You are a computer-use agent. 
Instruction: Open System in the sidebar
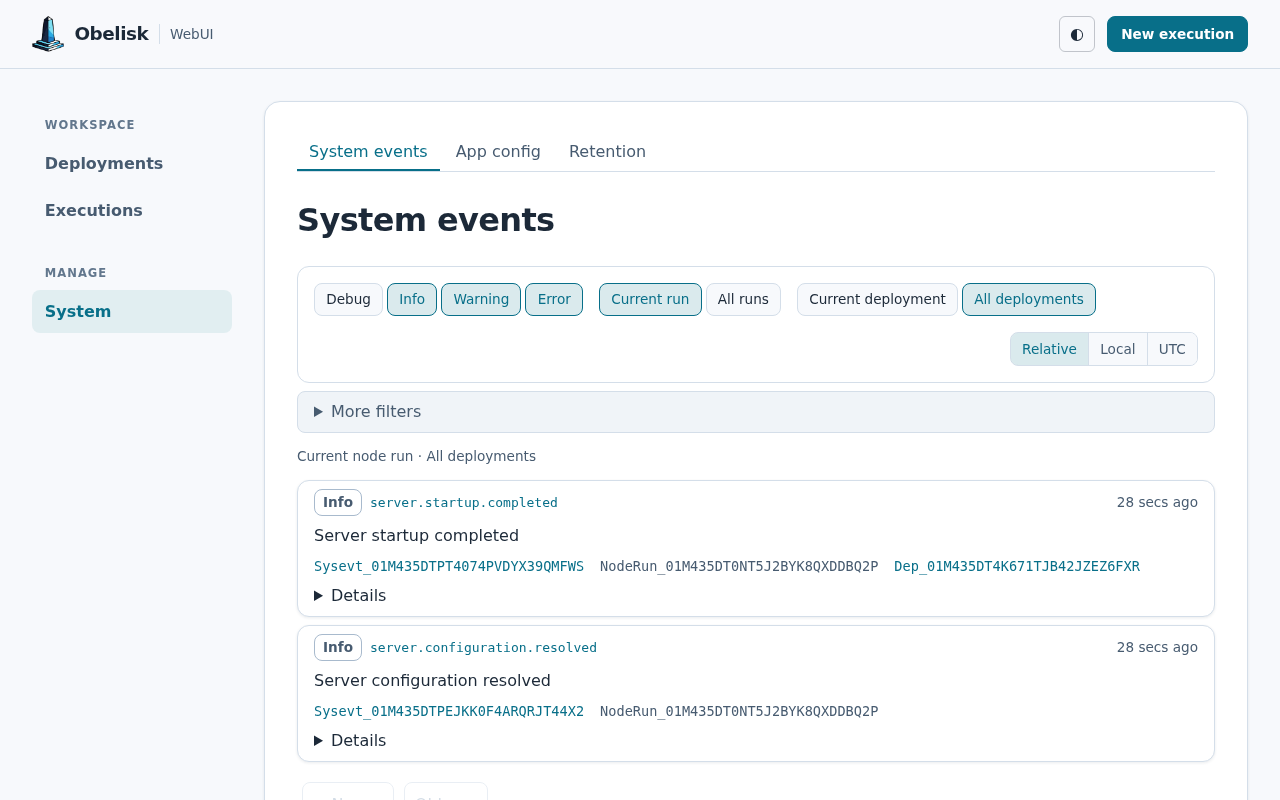132,312
